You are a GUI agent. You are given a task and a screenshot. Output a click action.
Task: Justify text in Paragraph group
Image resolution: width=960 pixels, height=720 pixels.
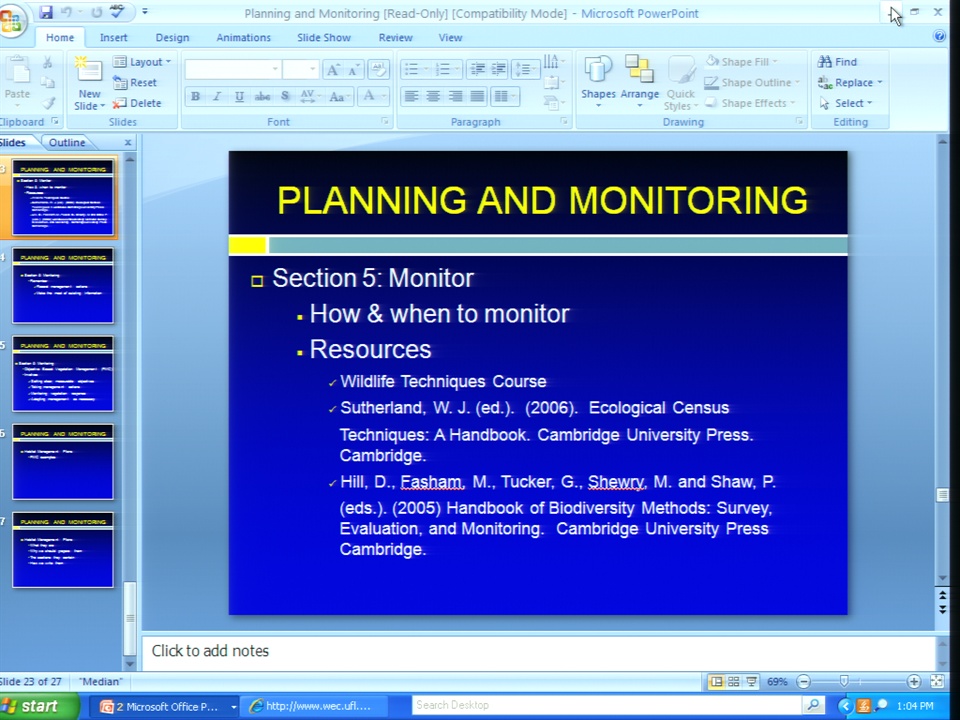click(478, 96)
